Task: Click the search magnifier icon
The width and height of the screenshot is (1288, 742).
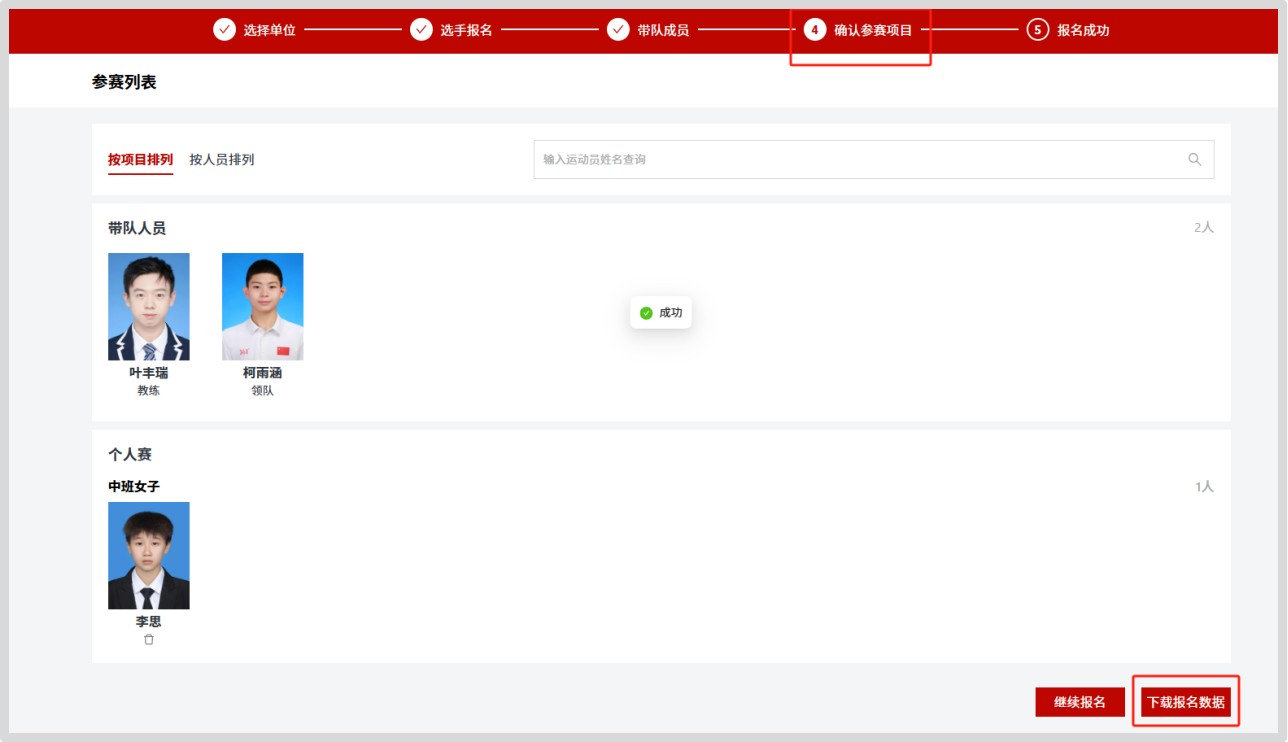Action: point(1194,160)
